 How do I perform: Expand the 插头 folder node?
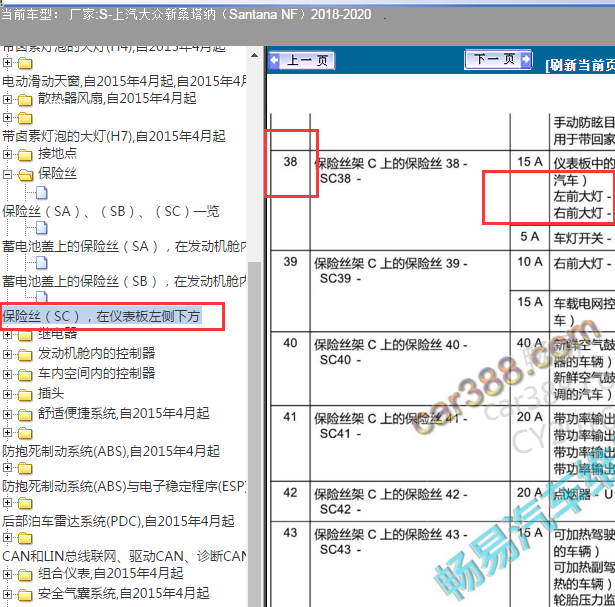pos(7,394)
